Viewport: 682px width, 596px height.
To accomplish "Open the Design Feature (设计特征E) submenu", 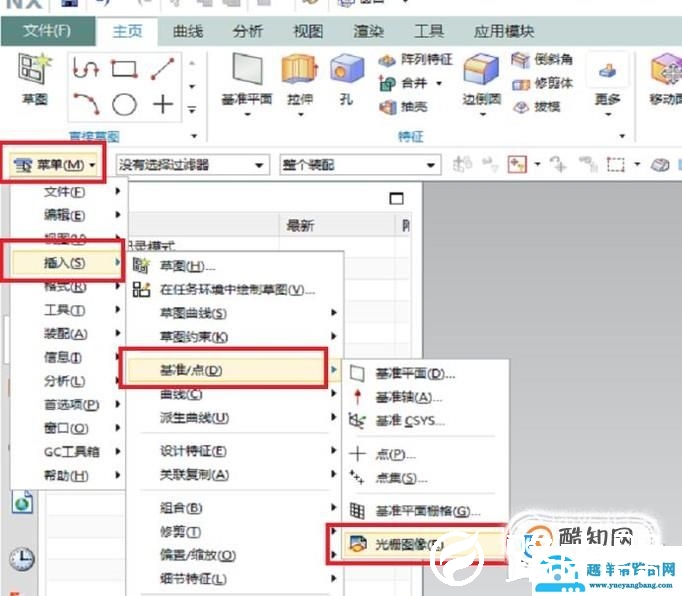I will 234,451.
